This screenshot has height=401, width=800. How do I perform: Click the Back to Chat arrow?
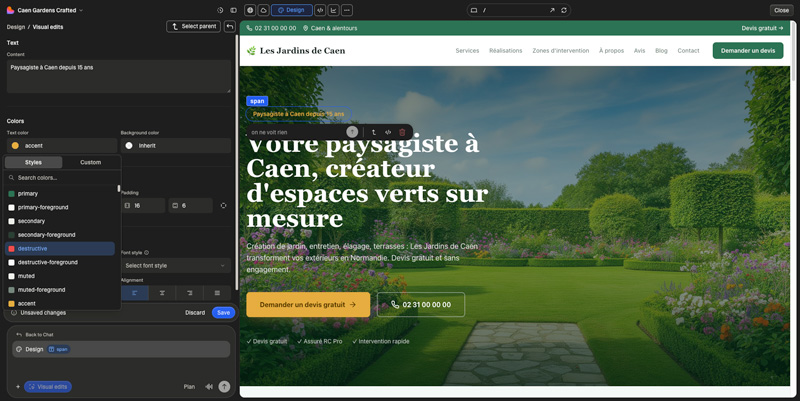[x=19, y=335]
